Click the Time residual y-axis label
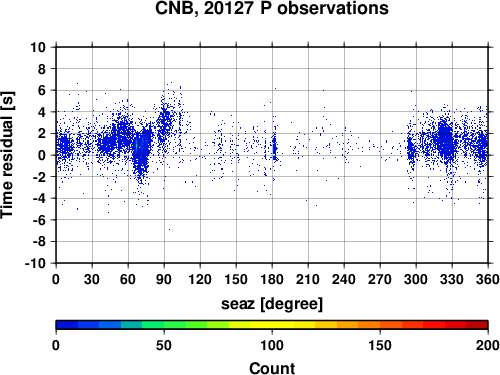Viewport: 500px width, 375px height. (x=7, y=155)
